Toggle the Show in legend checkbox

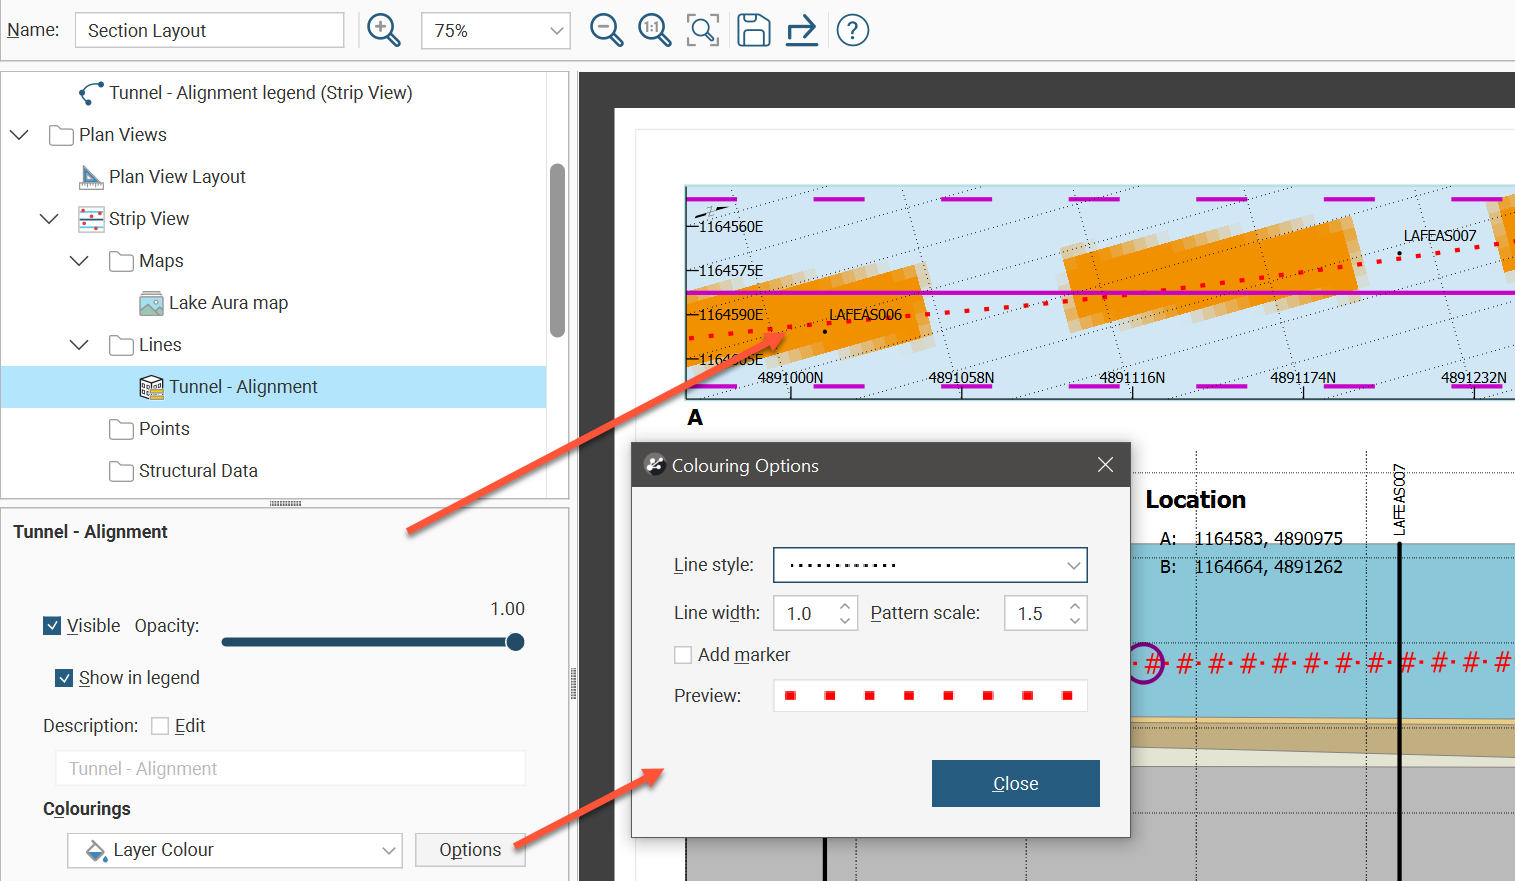point(65,678)
